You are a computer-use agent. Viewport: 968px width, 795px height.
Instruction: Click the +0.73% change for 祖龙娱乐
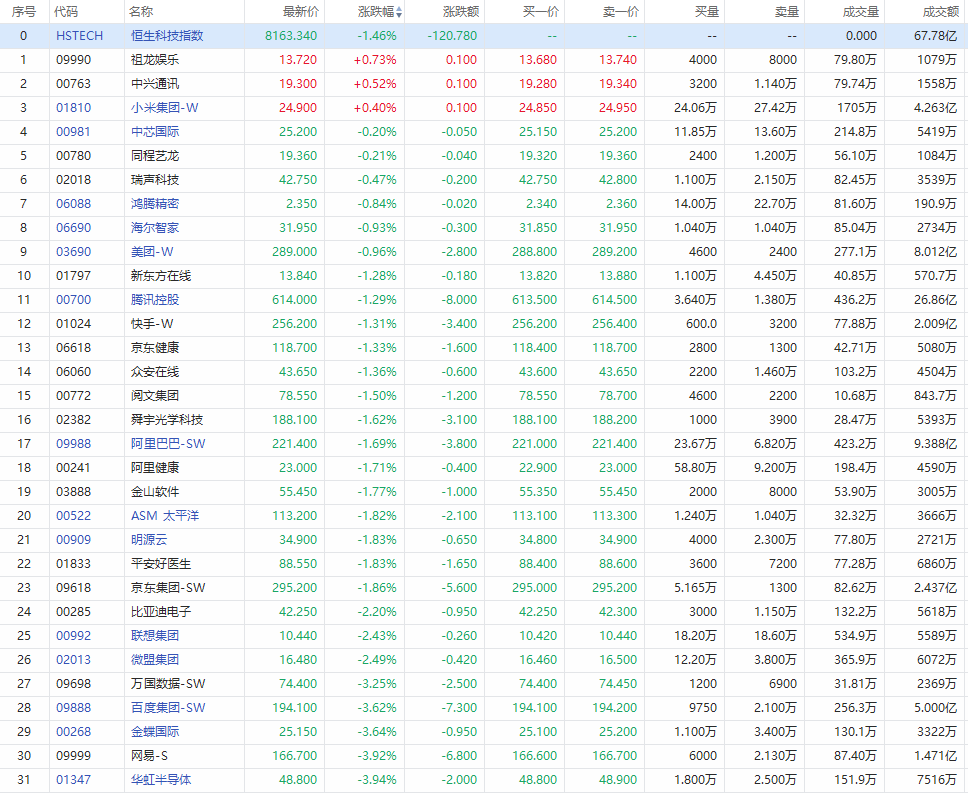pyautogui.click(x=375, y=60)
